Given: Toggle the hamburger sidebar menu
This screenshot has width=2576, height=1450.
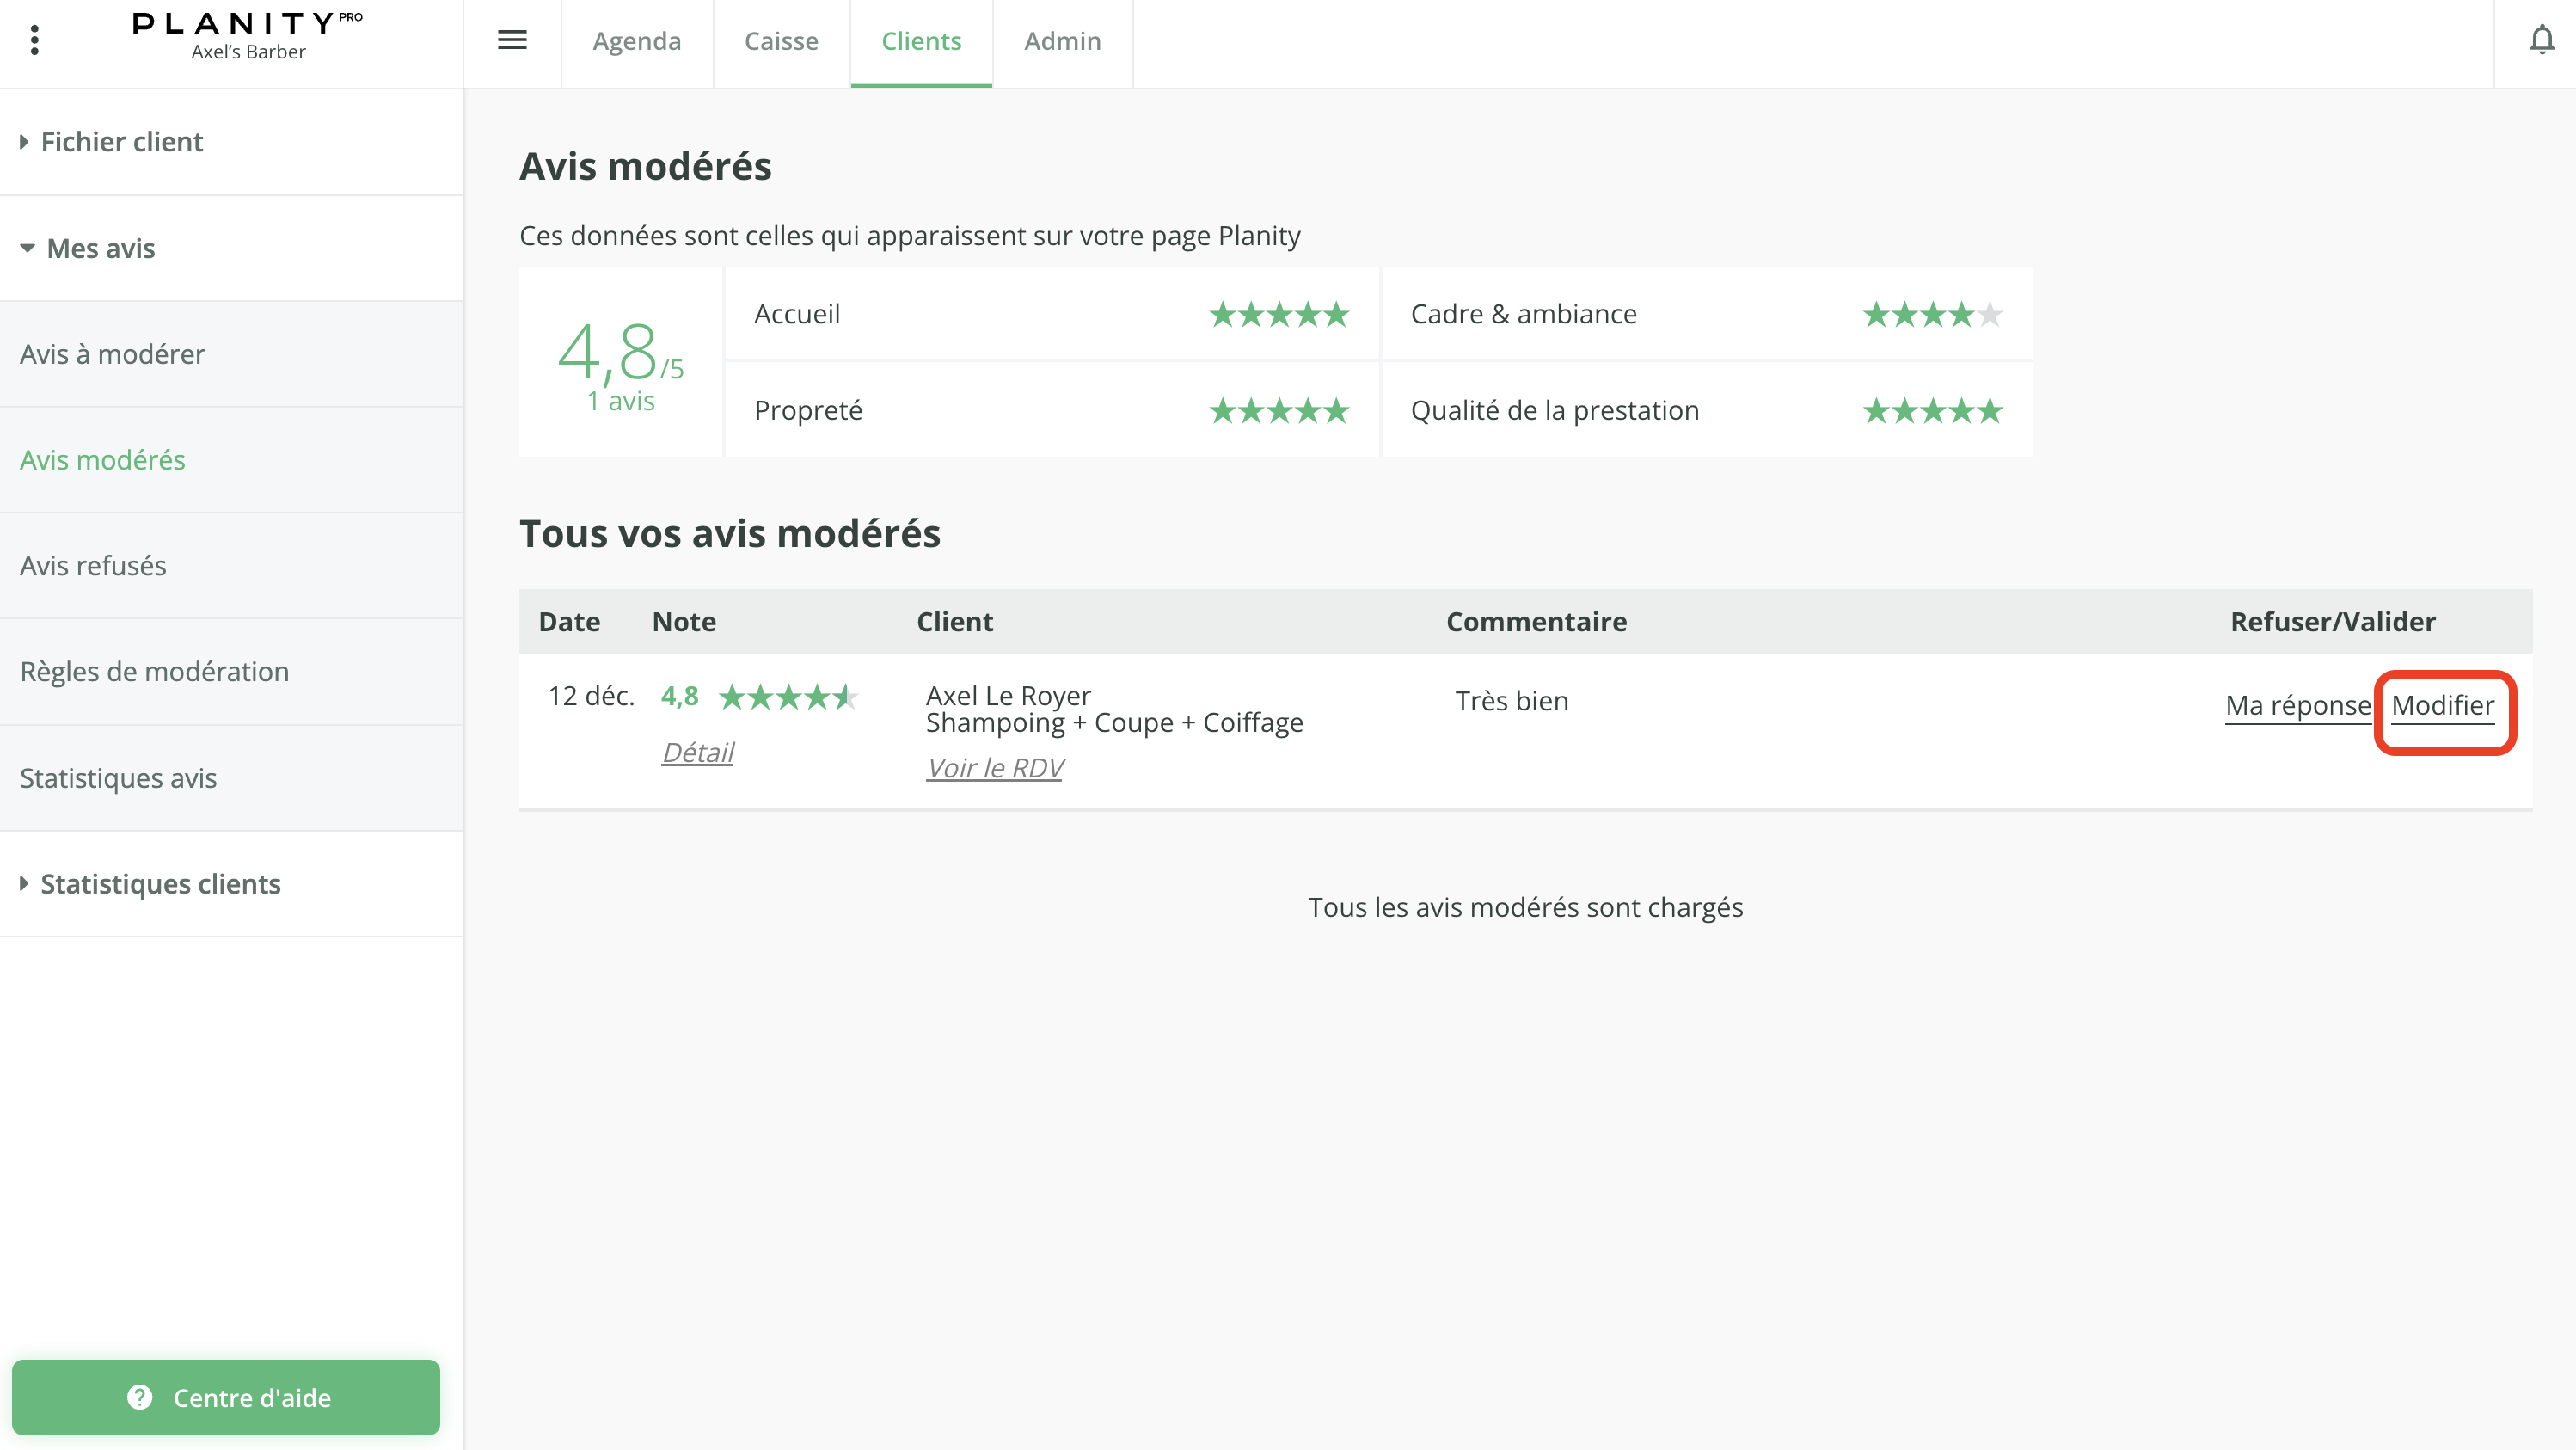Looking at the screenshot, I should tap(512, 40).
